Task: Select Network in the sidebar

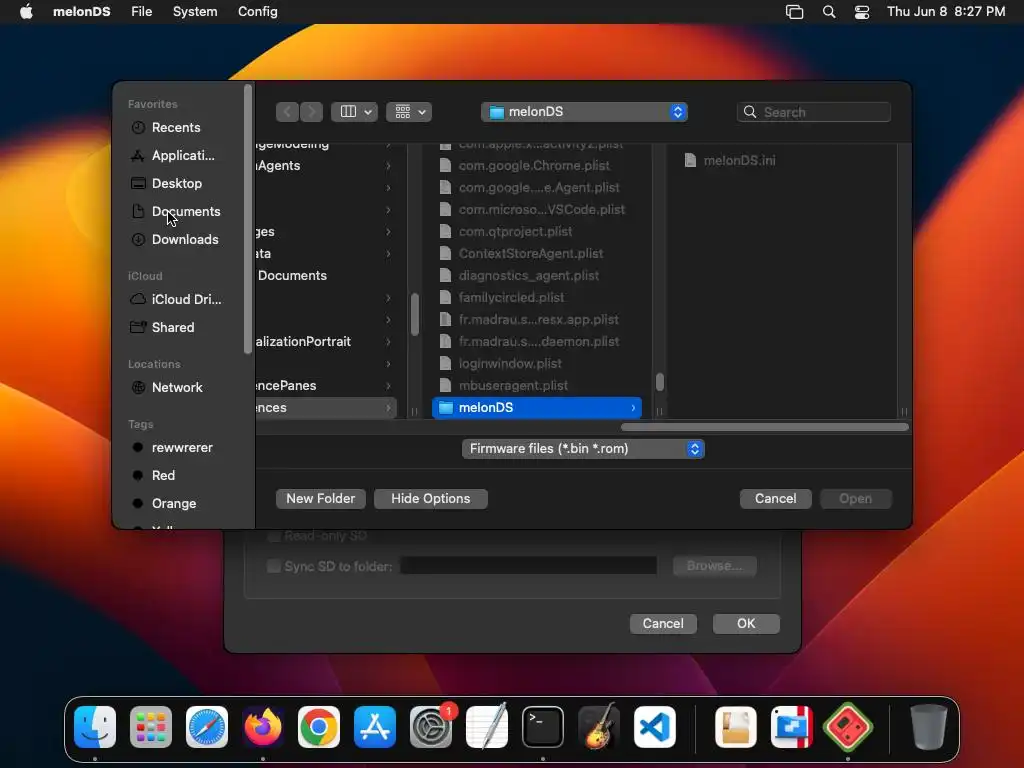Action: click(x=176, y=387)
